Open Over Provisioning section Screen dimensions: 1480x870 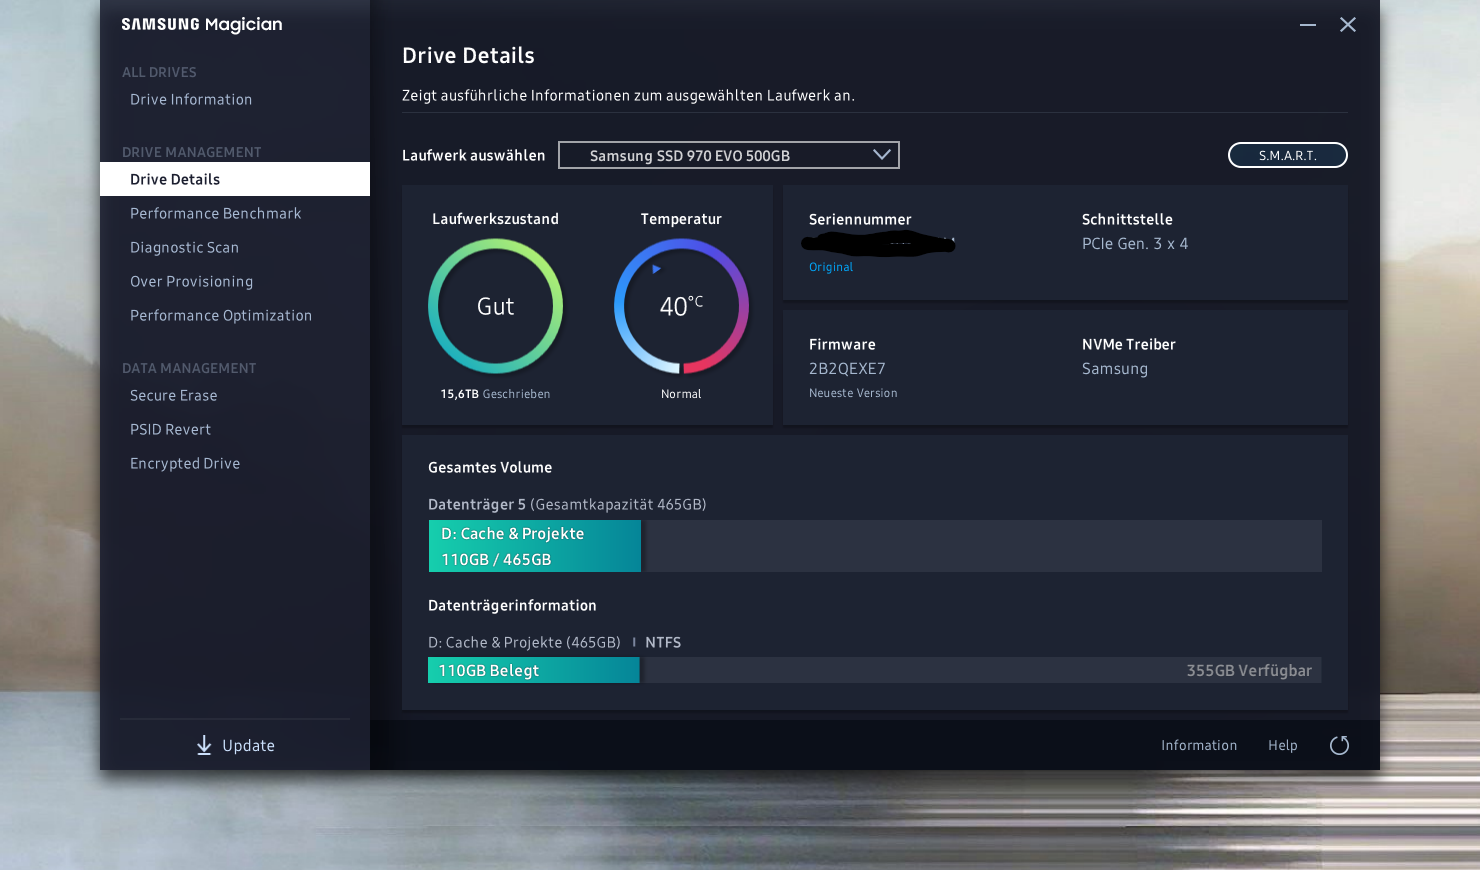192,282
